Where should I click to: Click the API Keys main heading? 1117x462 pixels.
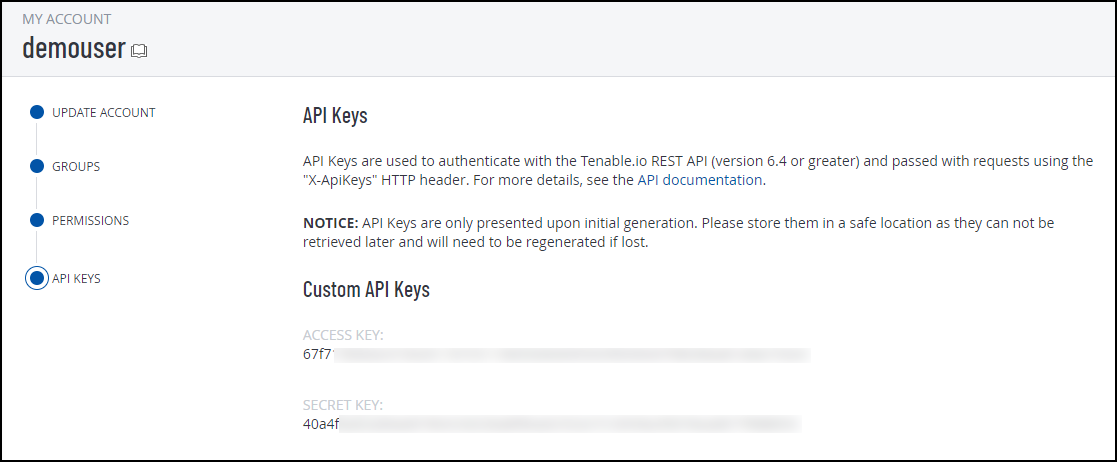click(335, 116)
